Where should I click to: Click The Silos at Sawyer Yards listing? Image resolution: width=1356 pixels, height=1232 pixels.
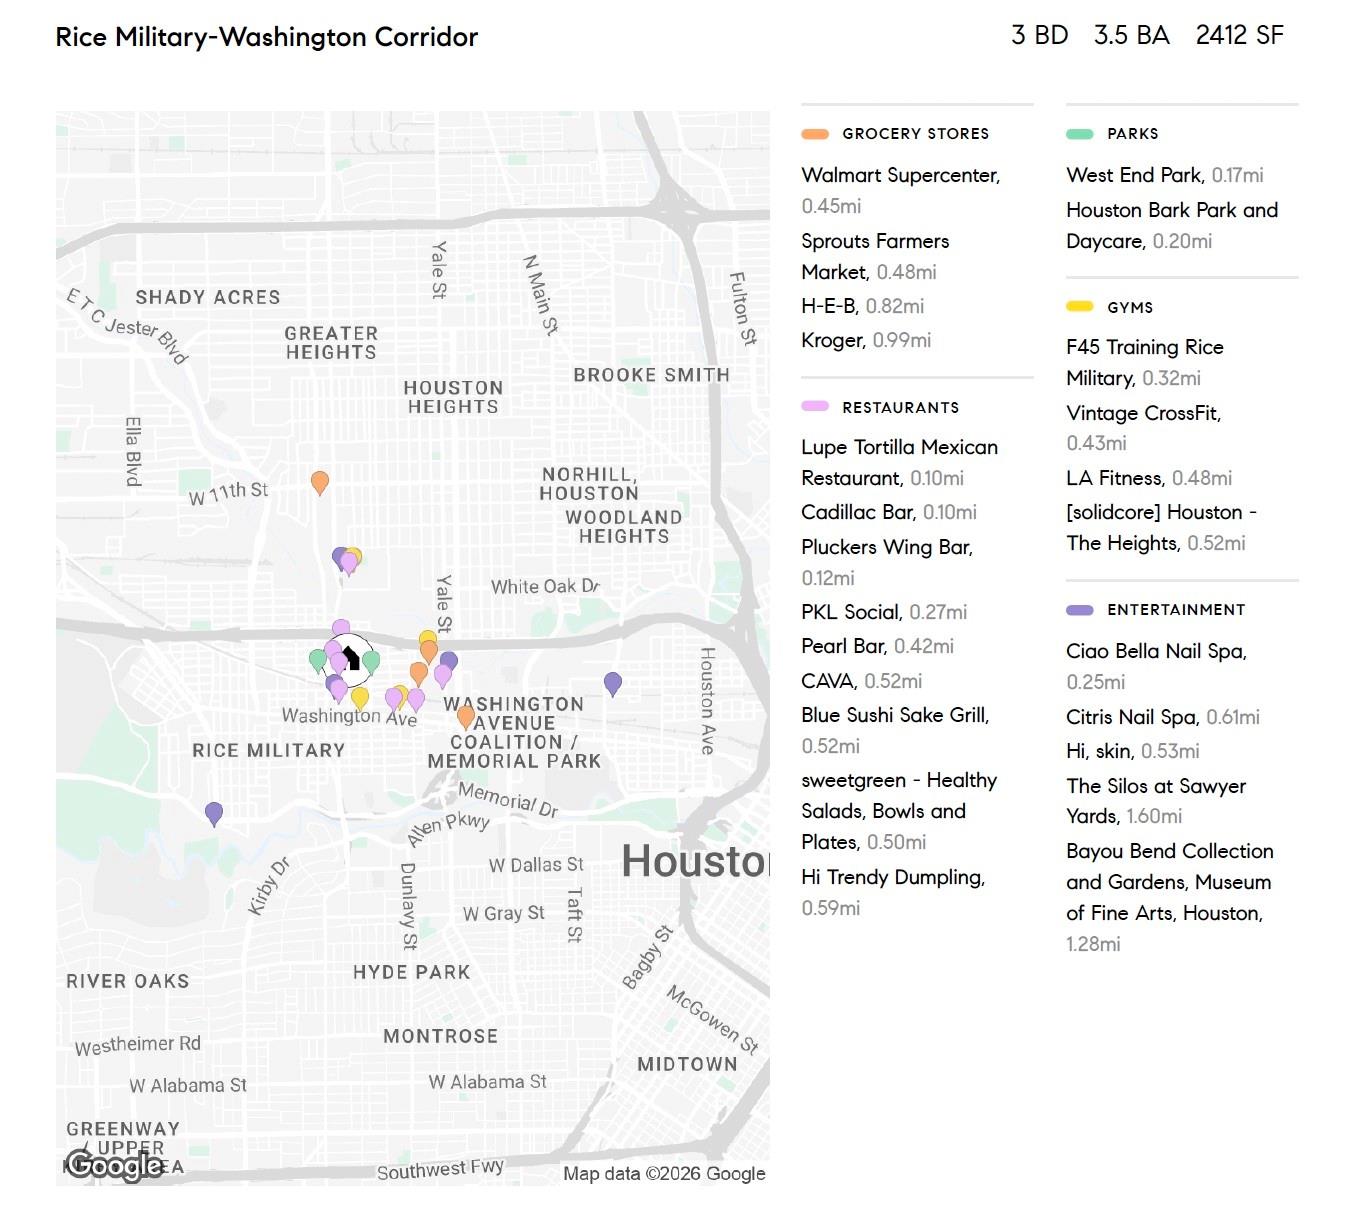1156,801
